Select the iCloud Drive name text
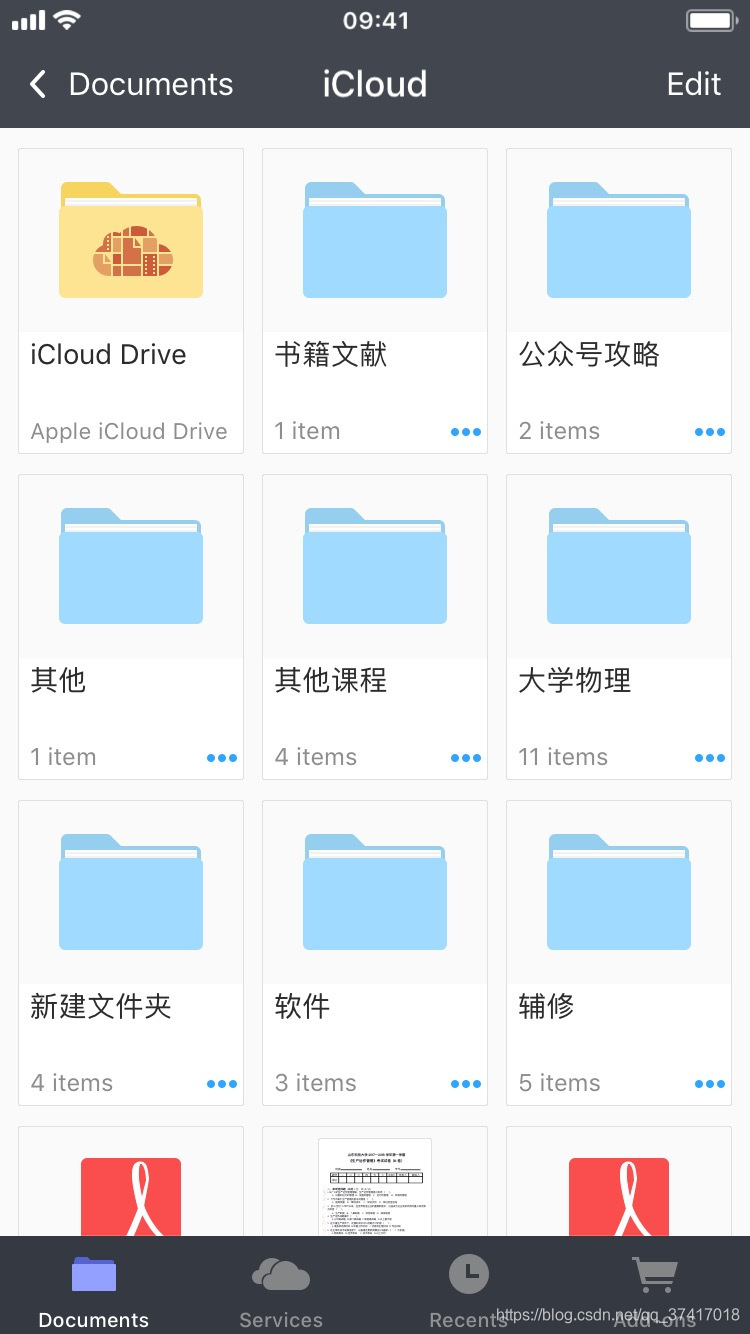This screenshot has height=1334, width=750. pos(108,355)
